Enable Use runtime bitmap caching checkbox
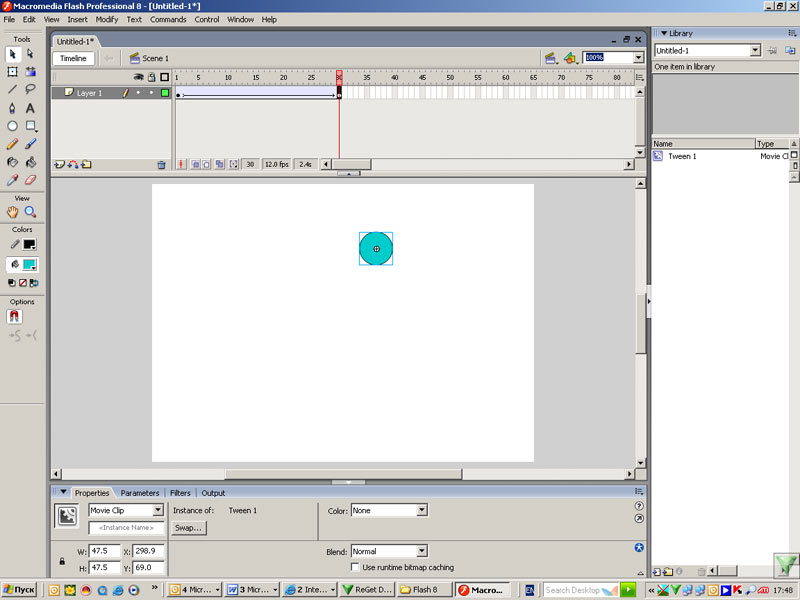The width and height of the screenshot is (800, 600). 355,567
